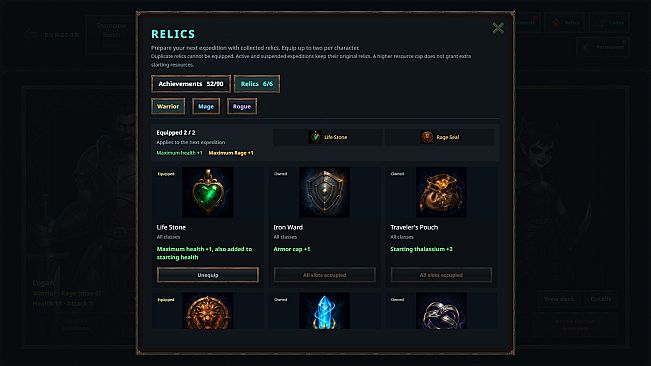This screenshot has height=366, width=651.
Task: Open the Relics 6/6 tab
Action: [x=257, y=84]
